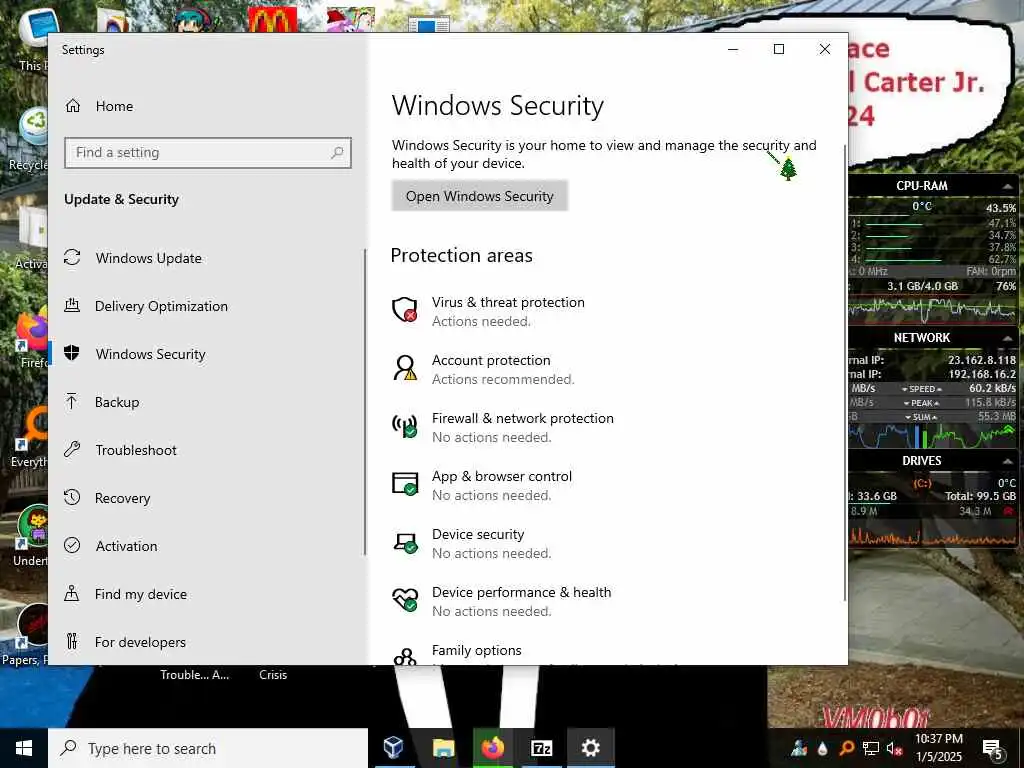Image resolution: width=1024 pixels, height=768 pixels.
Task: Open the network tray icon
Action: click(x=871, y=748)
